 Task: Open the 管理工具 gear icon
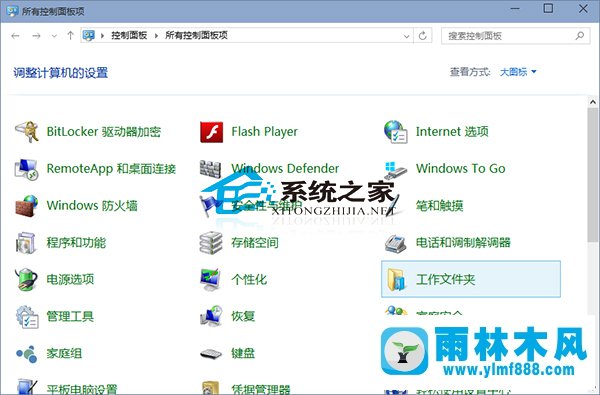(x=27, y=317)
